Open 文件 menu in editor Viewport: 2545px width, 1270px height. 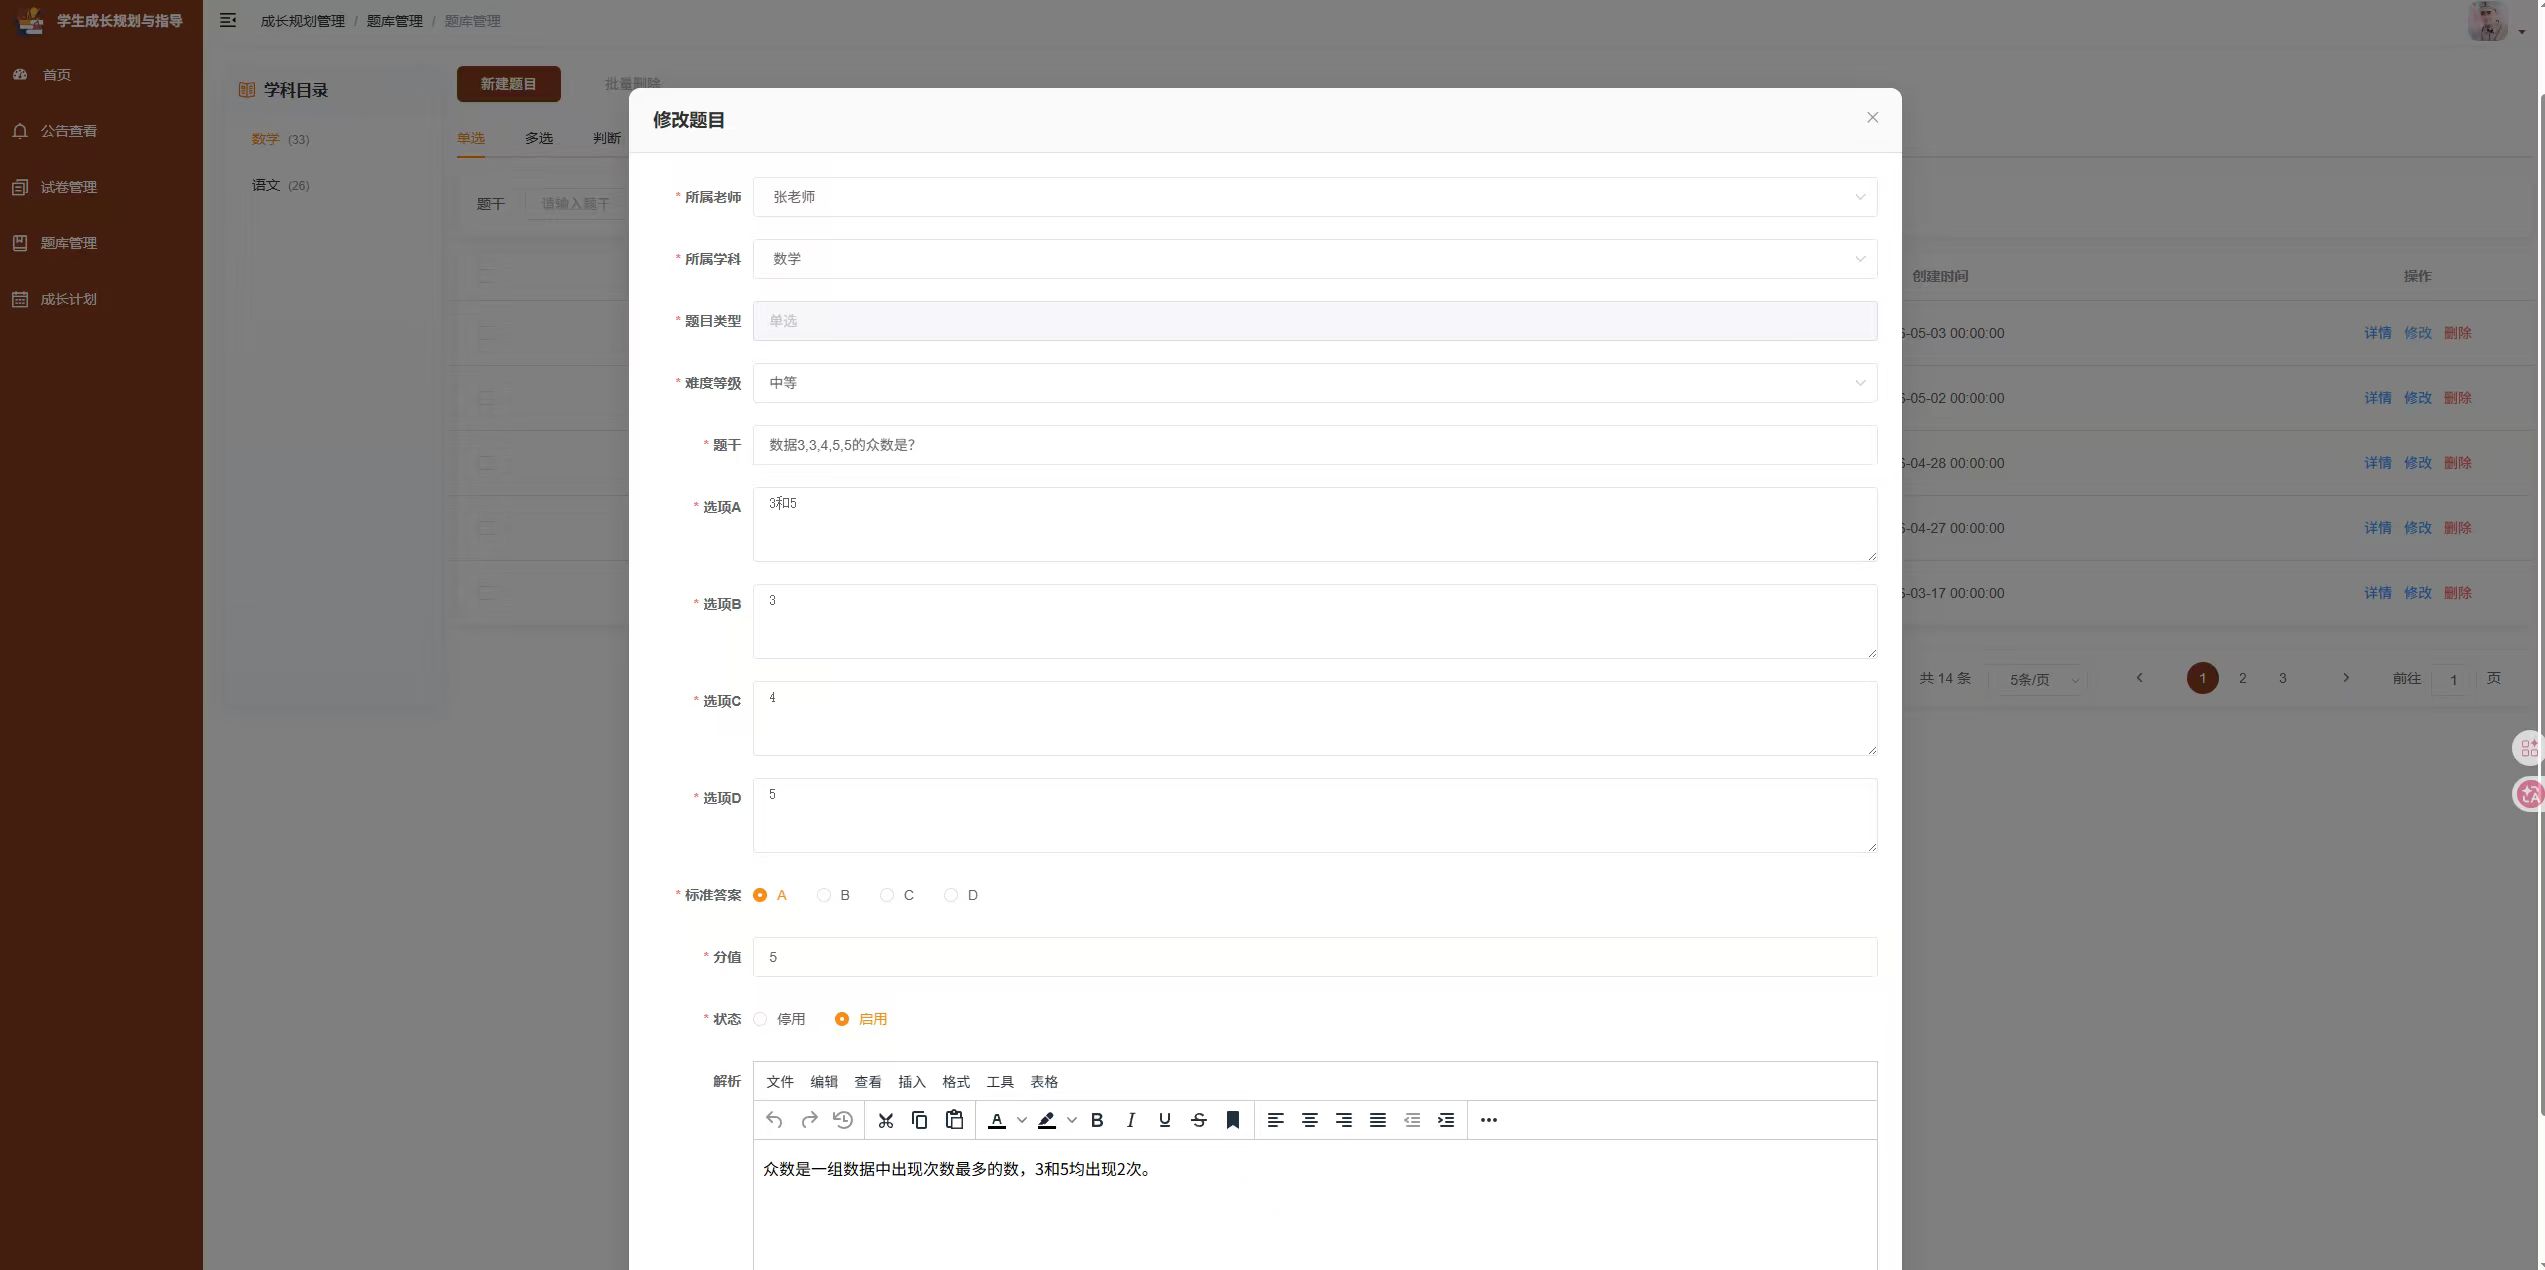click(x=780, y=1082)
